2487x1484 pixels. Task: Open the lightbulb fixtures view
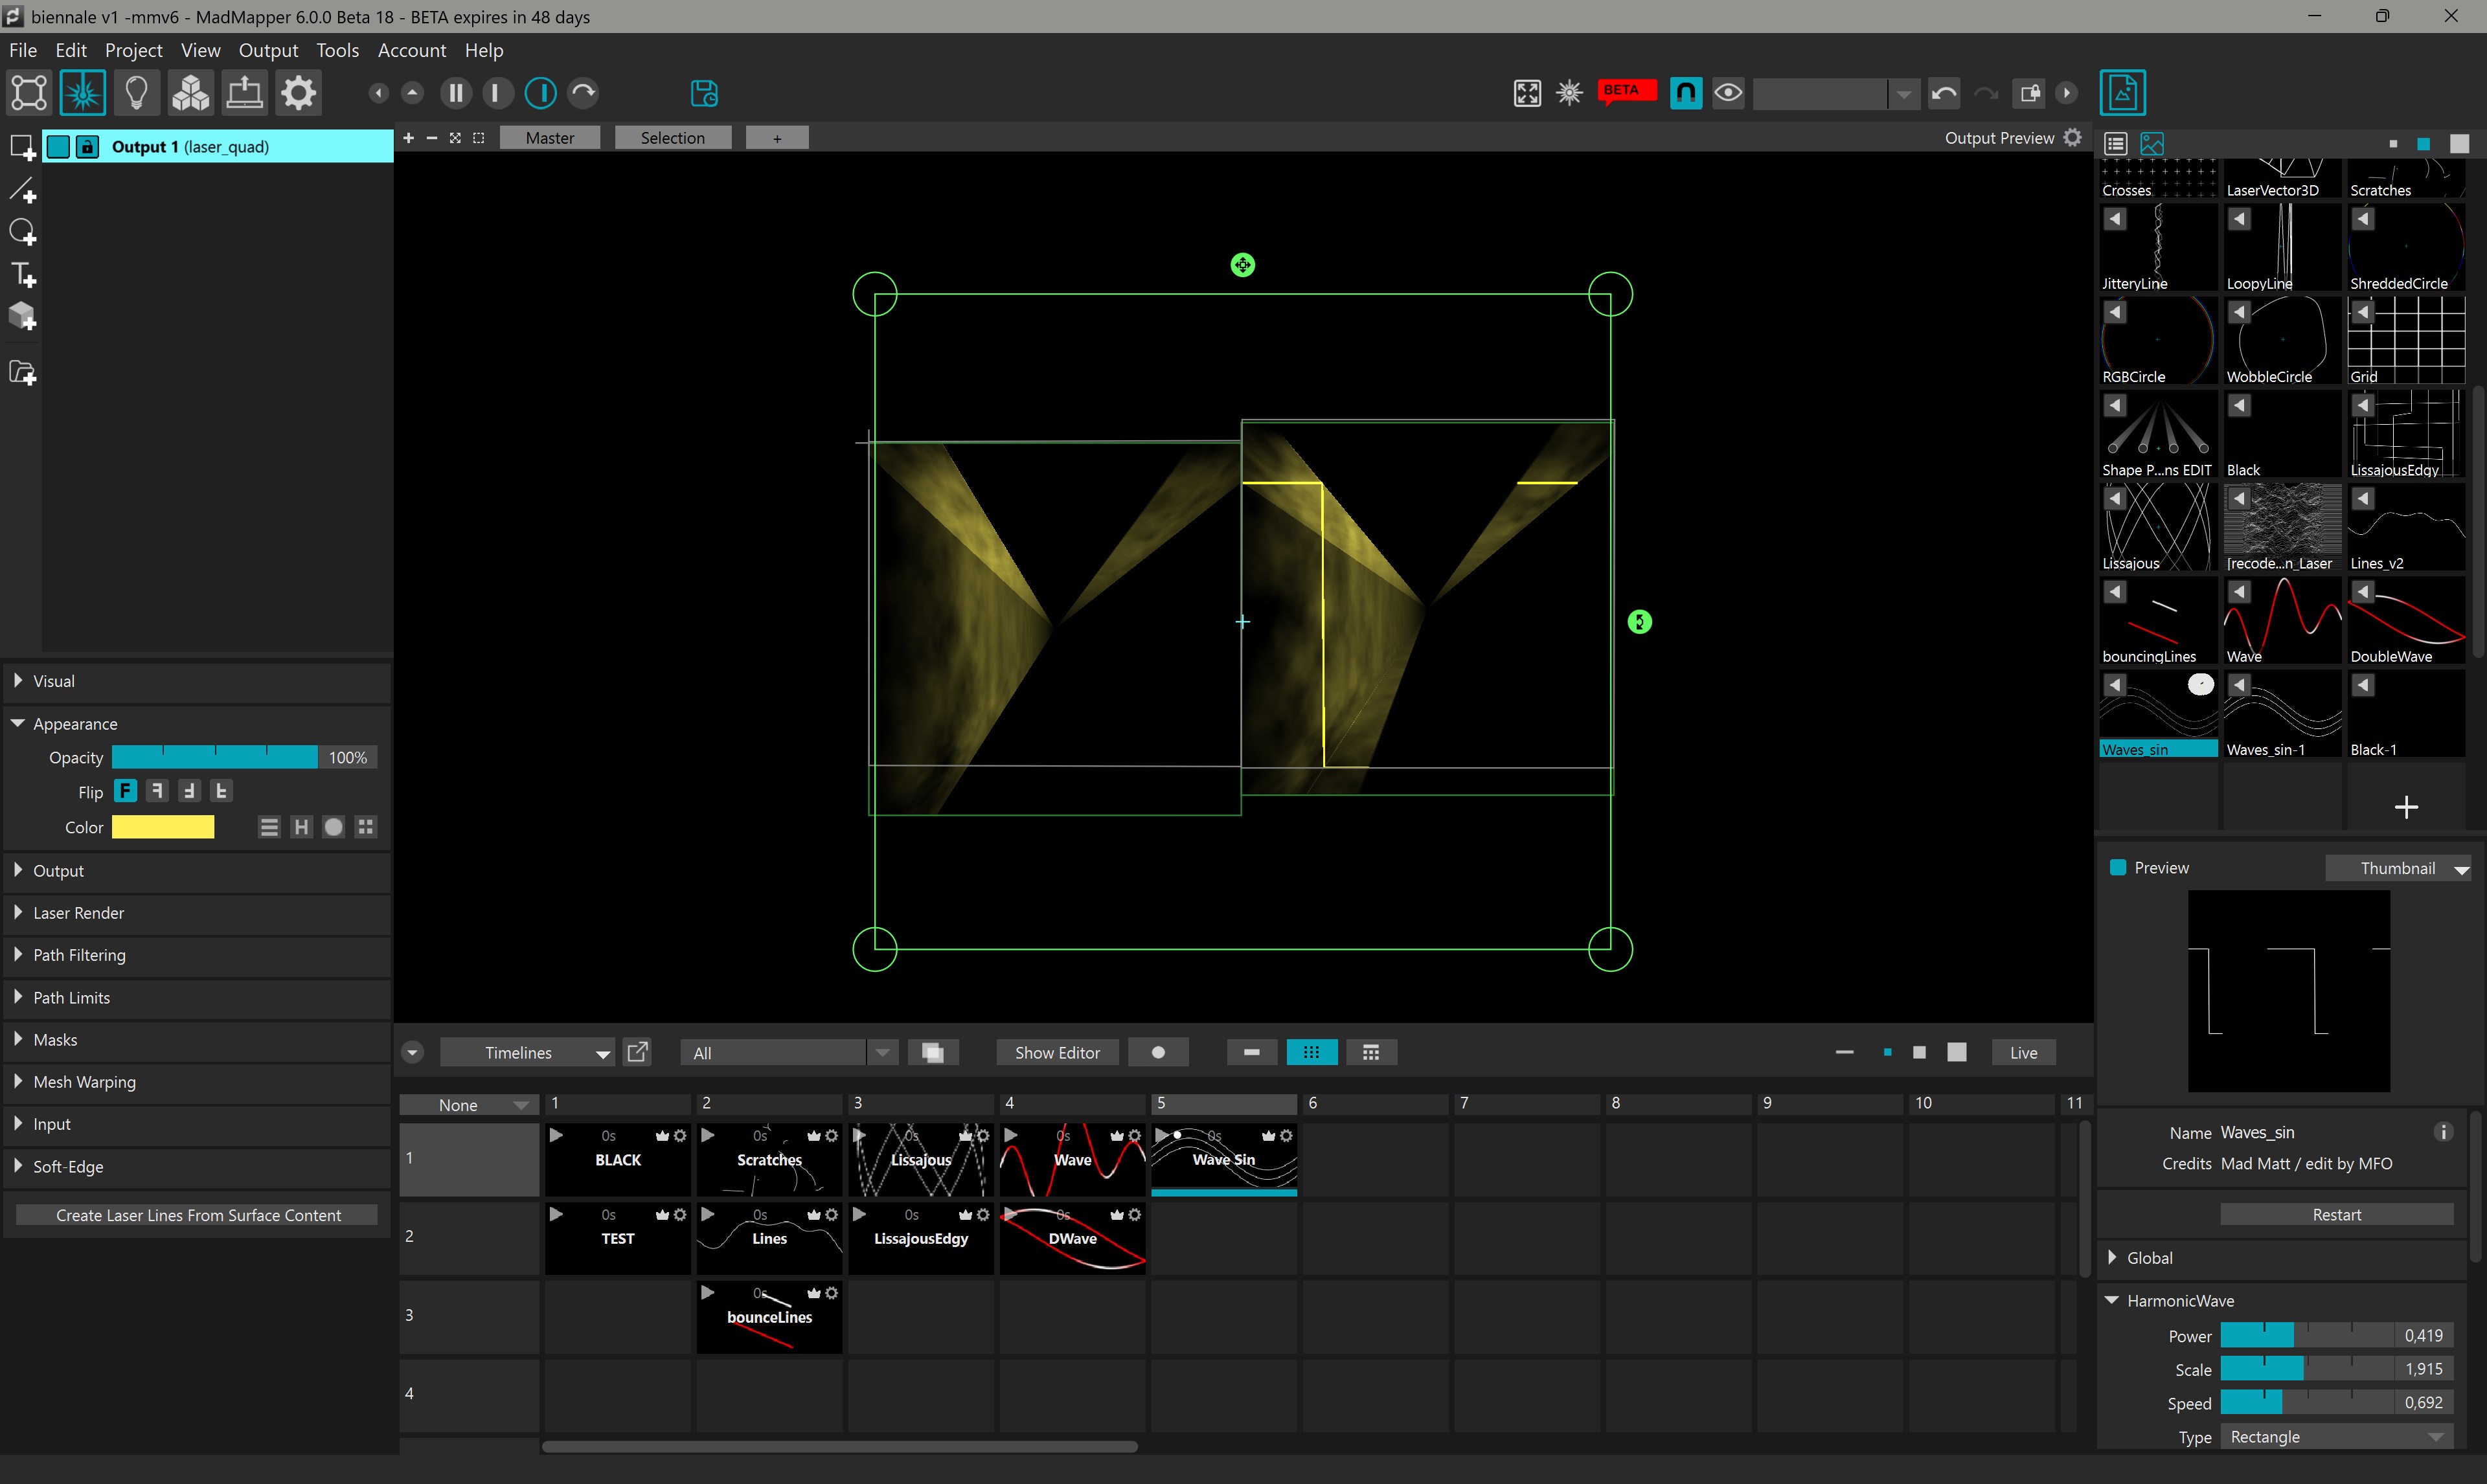coord(137,92)
